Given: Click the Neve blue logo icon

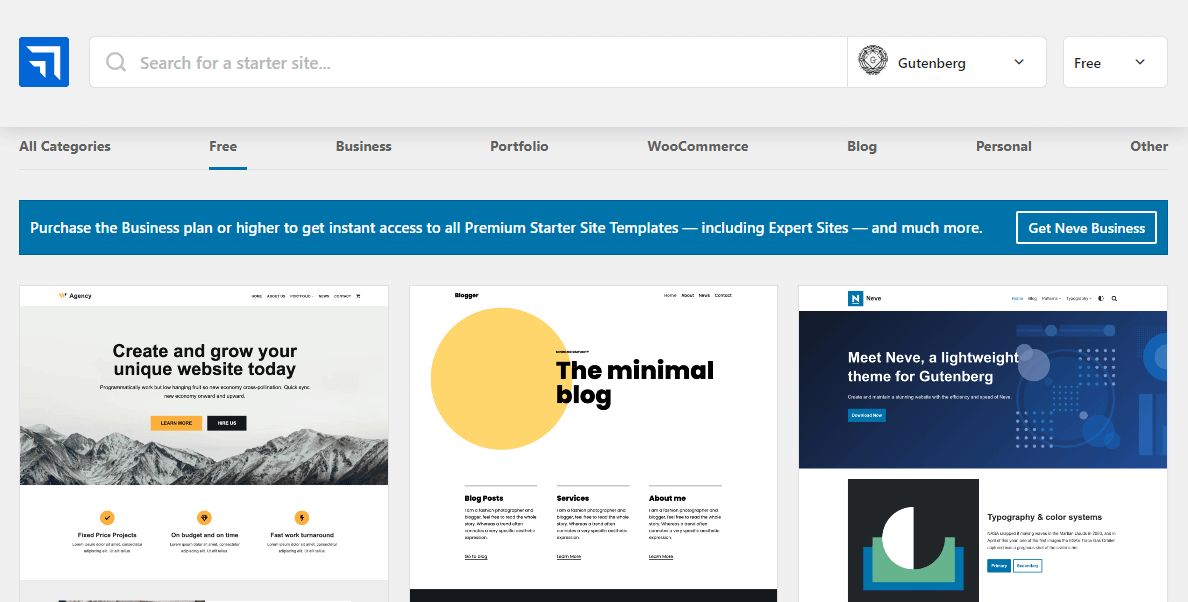Looking at the screenshot, I should pos(44,62).
